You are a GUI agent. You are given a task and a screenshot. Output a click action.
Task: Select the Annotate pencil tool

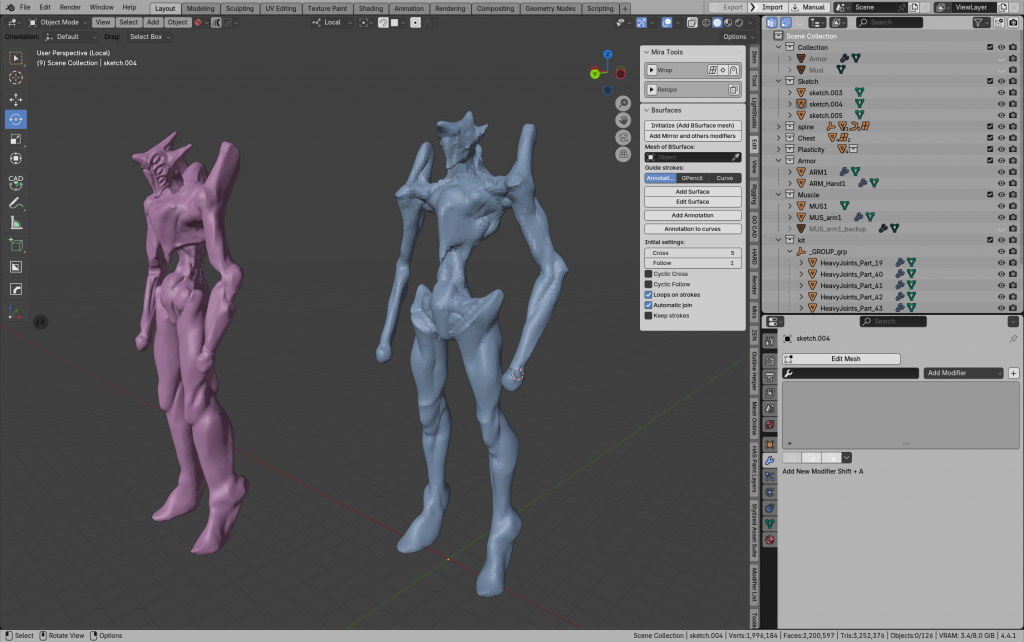click(x=16, y=204)
